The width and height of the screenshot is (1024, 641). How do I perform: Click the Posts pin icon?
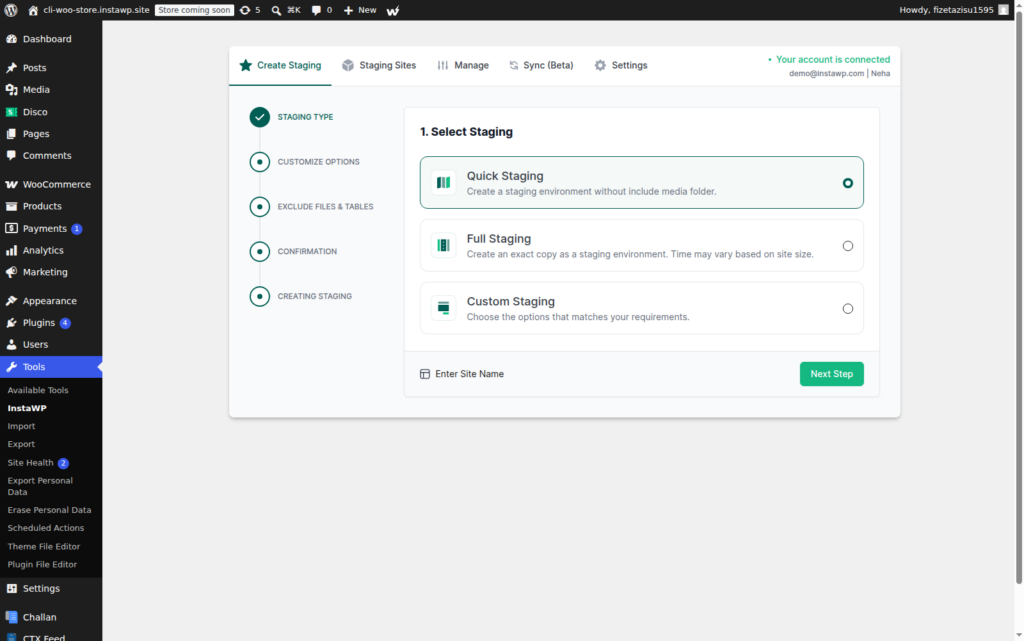[x=11, y=68]
